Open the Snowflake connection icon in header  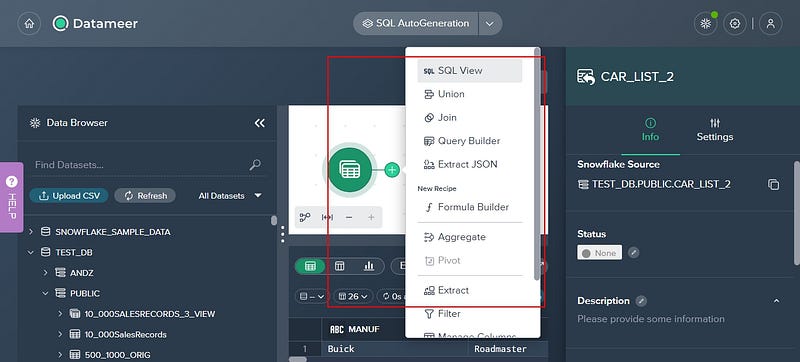[706, 23]
